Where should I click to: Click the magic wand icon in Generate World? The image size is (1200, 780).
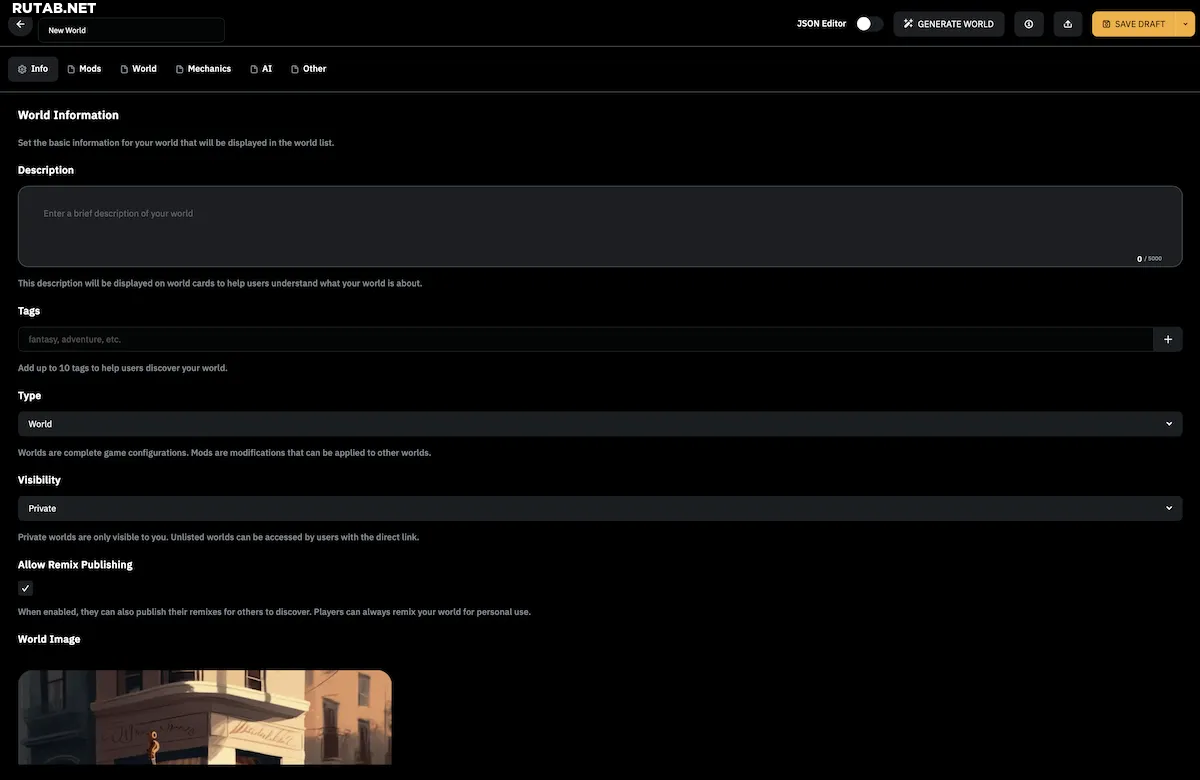(908, 24)
